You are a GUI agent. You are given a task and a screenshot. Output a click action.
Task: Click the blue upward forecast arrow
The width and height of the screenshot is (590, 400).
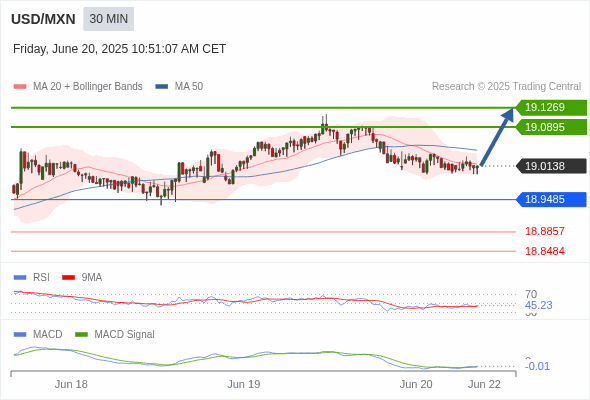pyautogui.click(x=497, y=137)
